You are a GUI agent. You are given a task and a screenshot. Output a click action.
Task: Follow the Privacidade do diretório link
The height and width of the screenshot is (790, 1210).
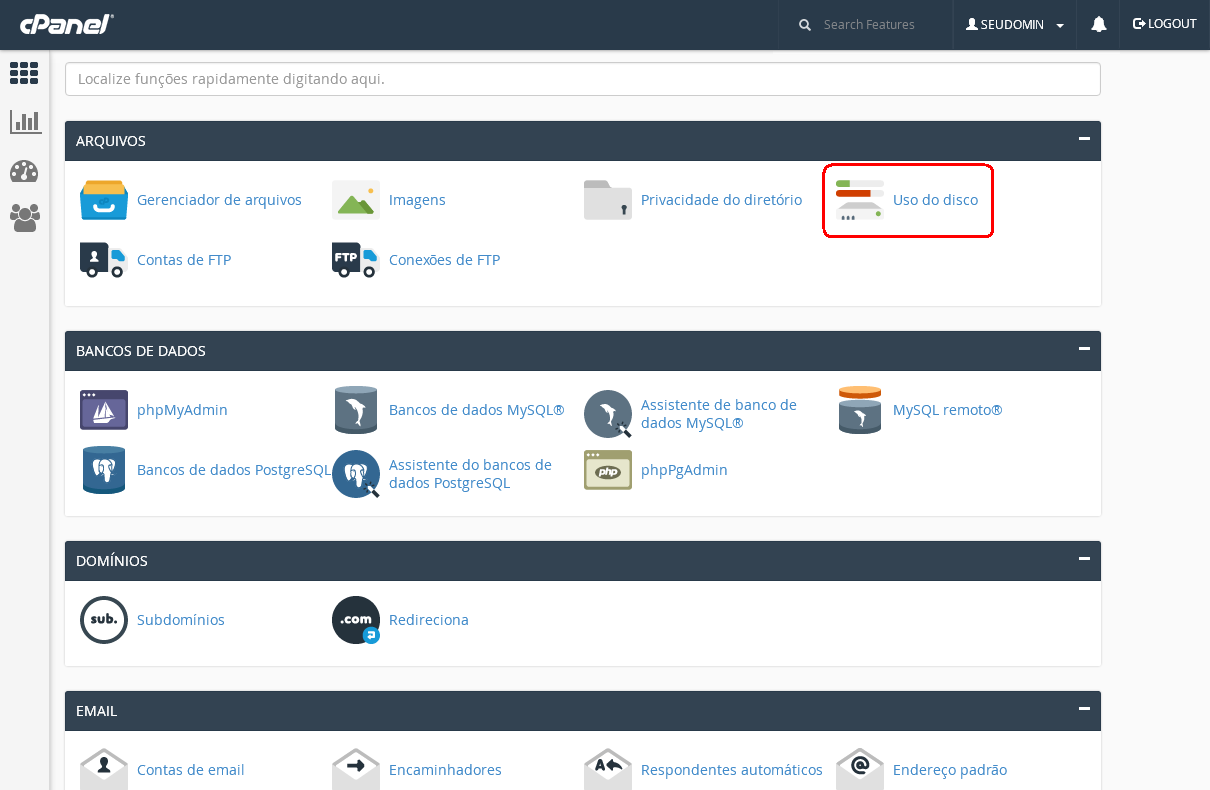coord(721,200)
